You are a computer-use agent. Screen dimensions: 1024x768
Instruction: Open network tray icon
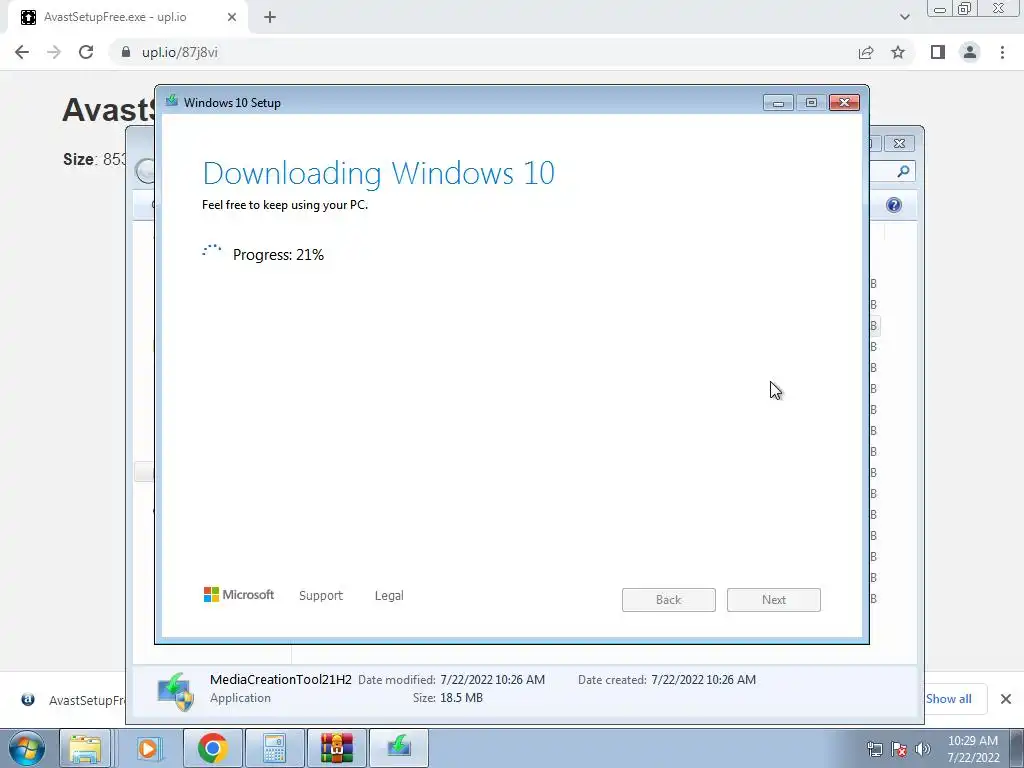[874, 749]
